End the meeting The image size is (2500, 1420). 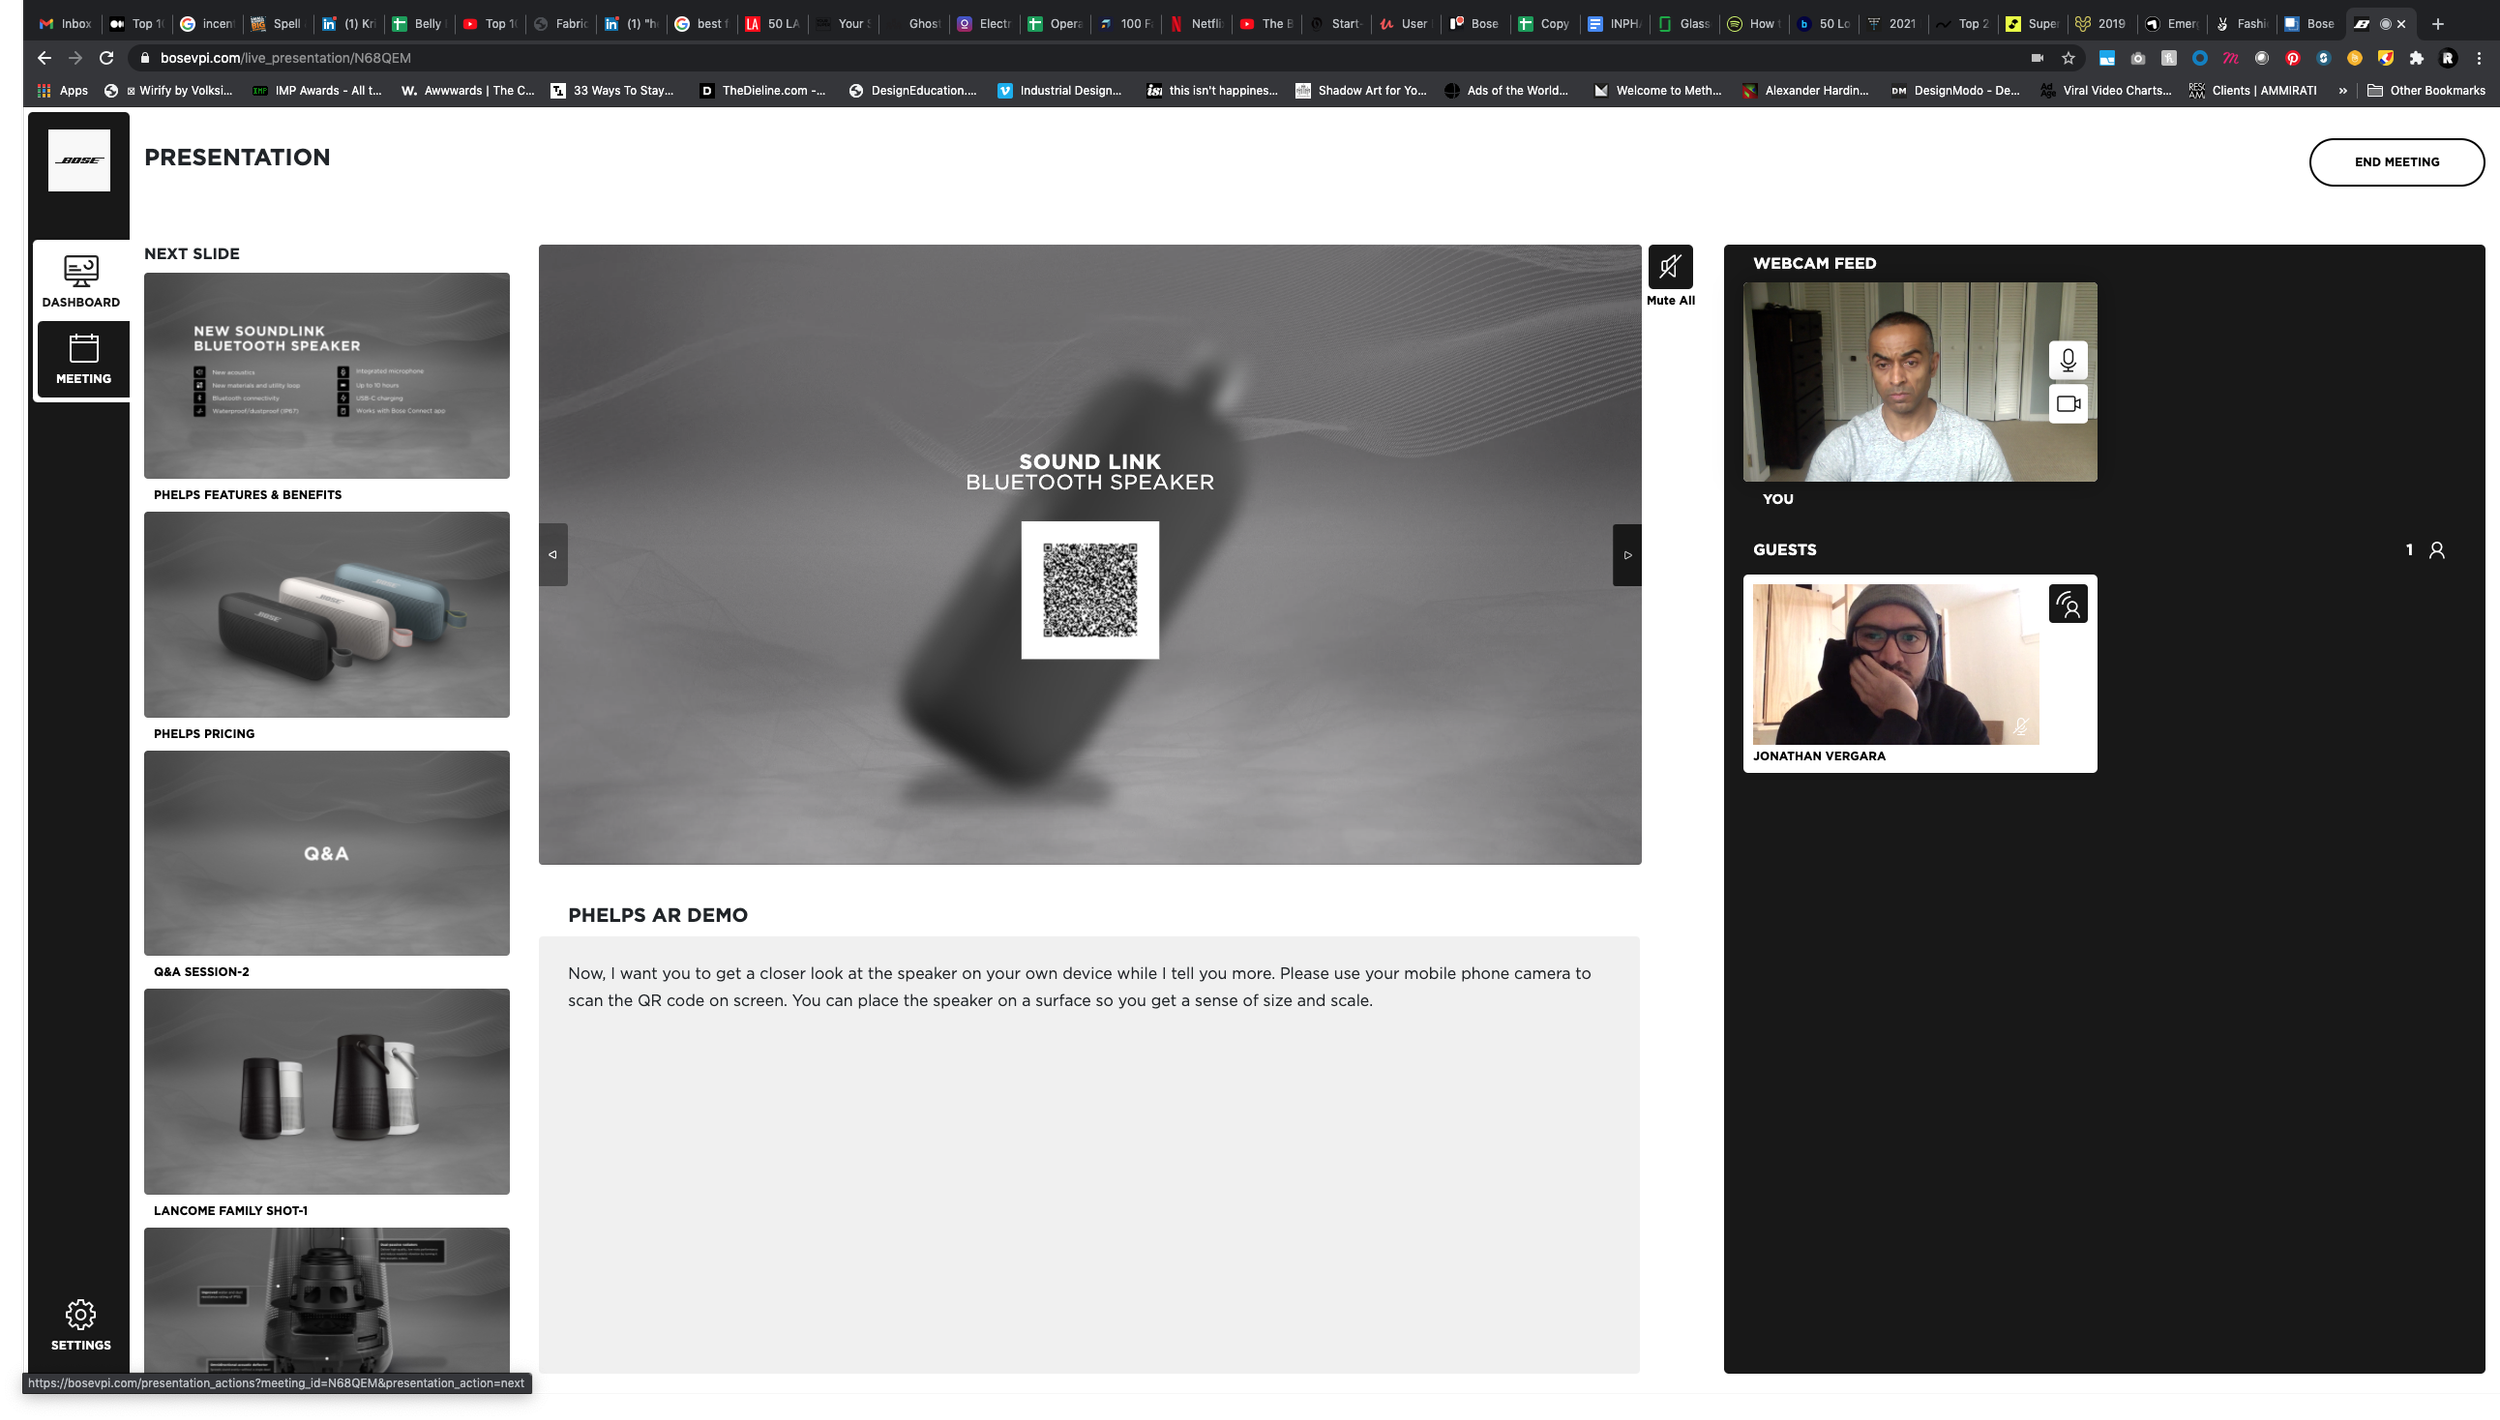pos(2396,162)
